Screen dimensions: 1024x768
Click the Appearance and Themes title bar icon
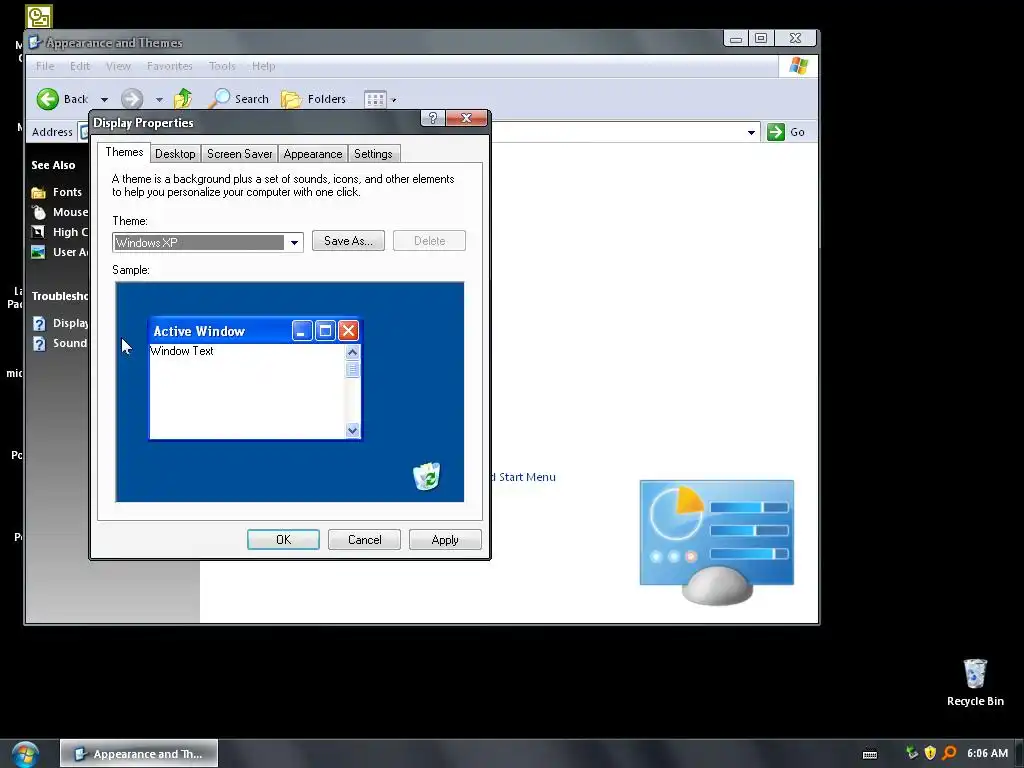(x=35, y=42)
